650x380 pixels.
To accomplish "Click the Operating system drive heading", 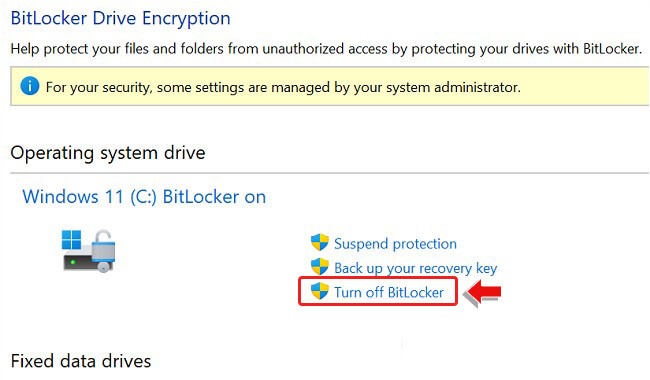I will pyautogui.click(x=108, y=153).
